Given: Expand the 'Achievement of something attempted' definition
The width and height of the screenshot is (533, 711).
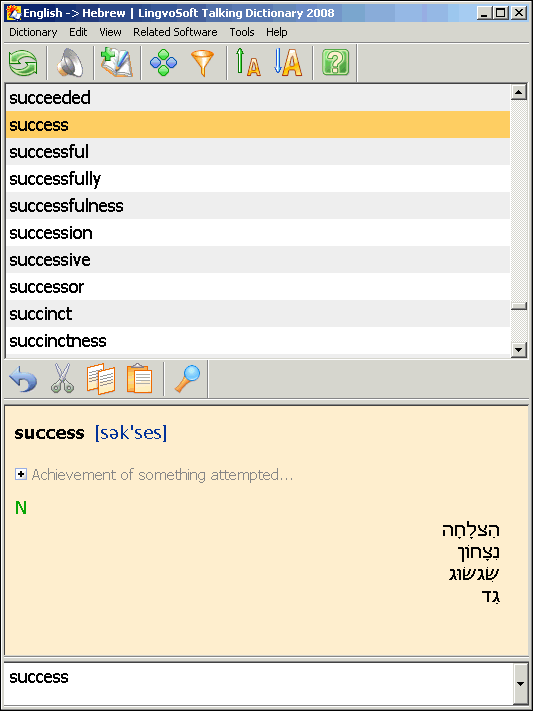Looking at the screenshot, I should [x=20, y=475].
